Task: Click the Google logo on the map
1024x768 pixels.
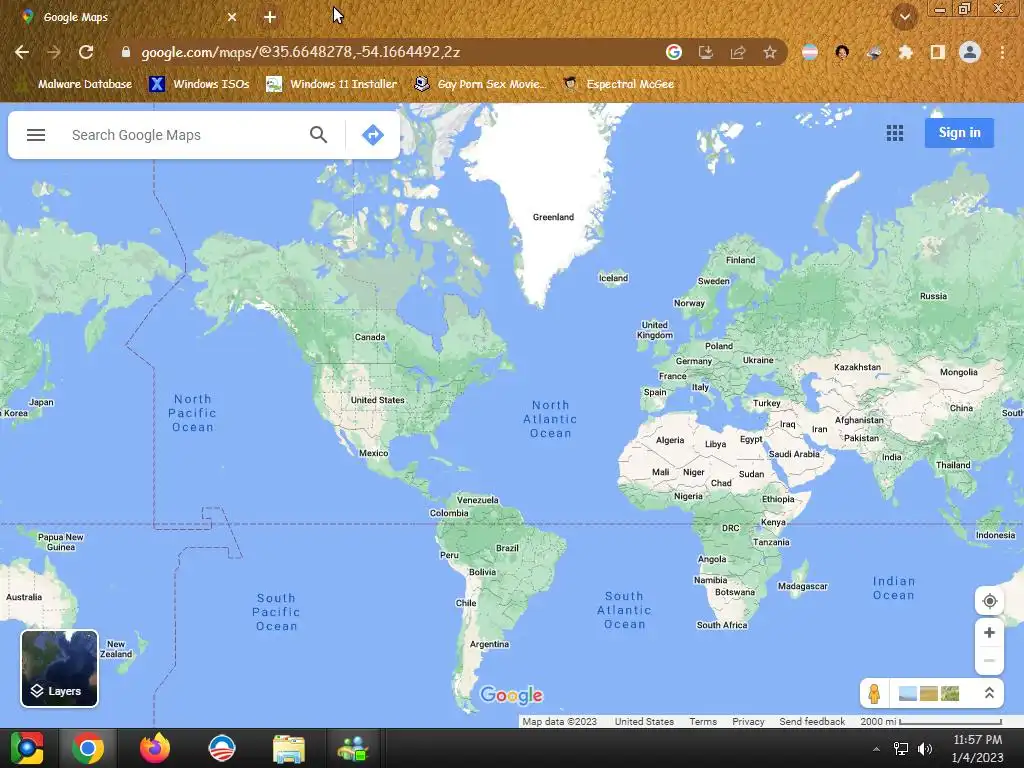Action: [511, 696]
